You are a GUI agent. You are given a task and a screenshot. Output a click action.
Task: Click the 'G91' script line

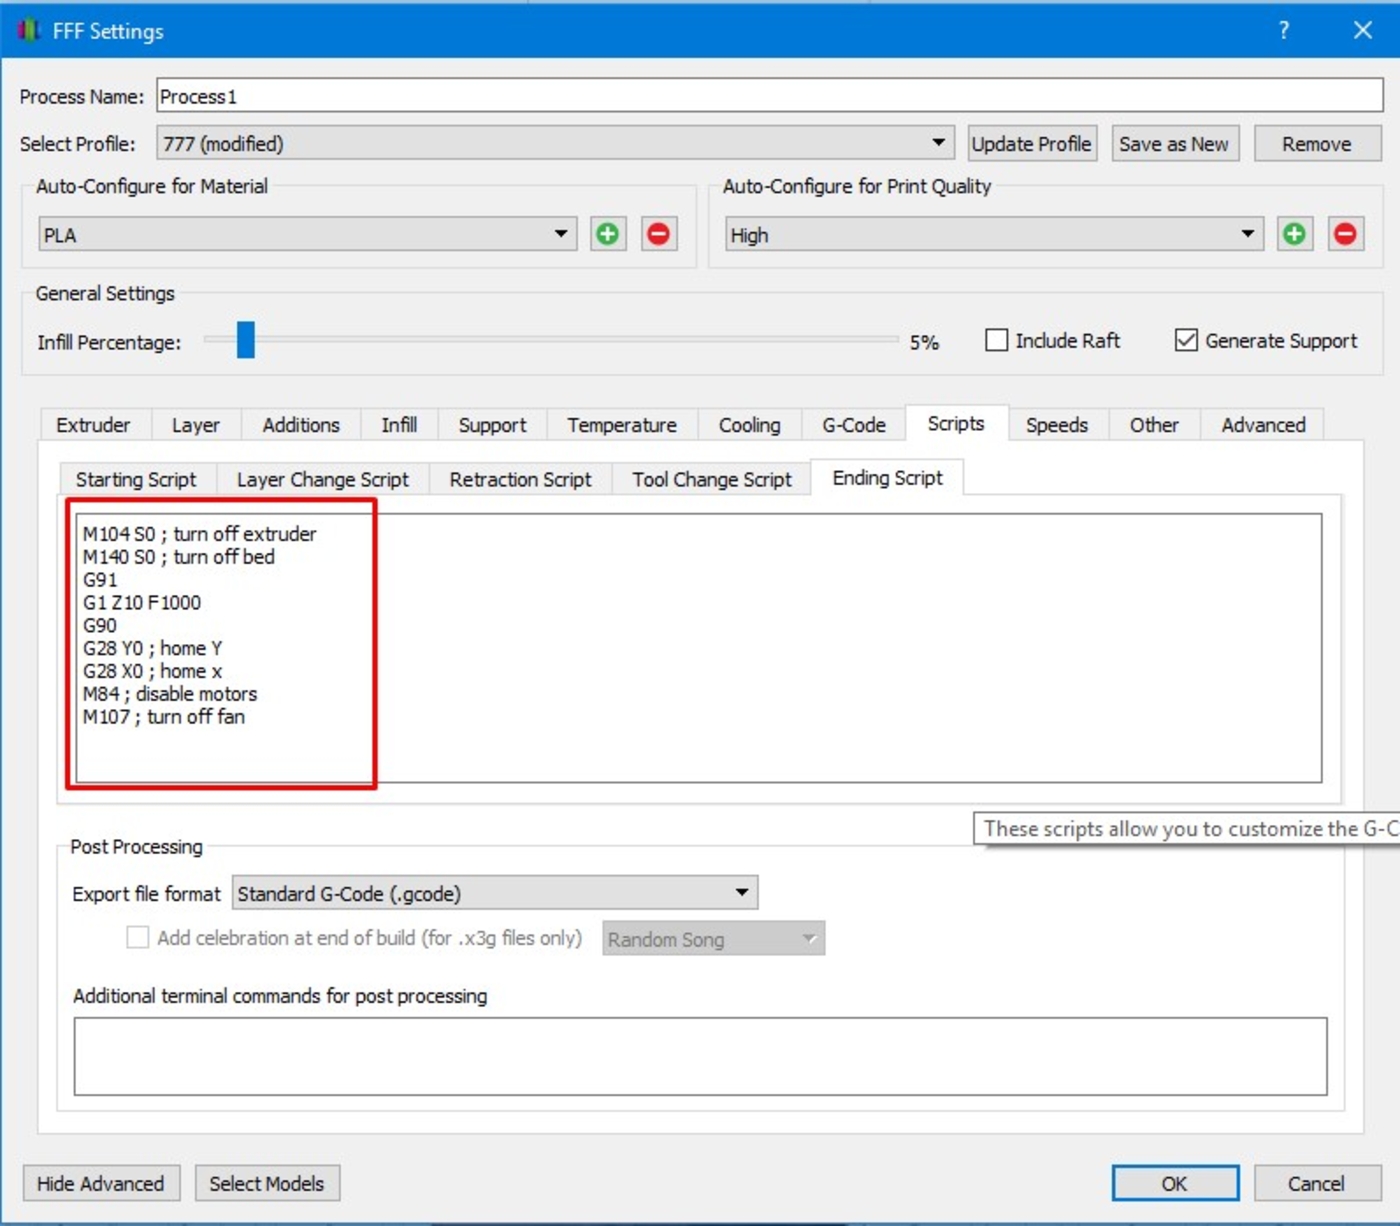100,580
